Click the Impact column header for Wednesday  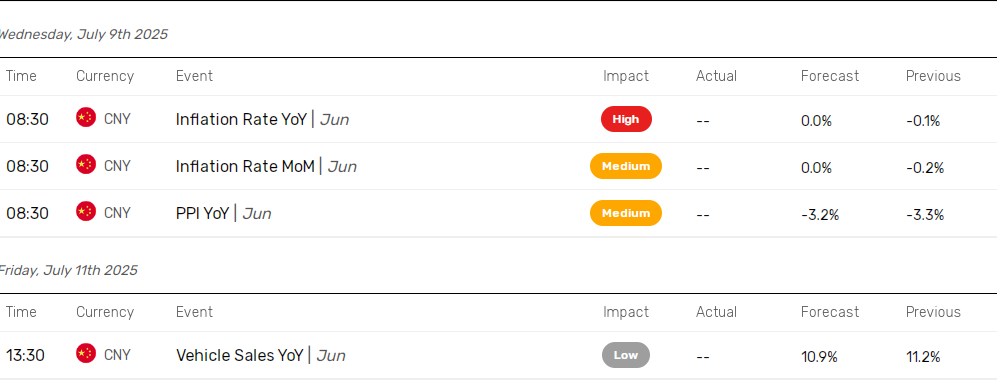tap(626, 76)
